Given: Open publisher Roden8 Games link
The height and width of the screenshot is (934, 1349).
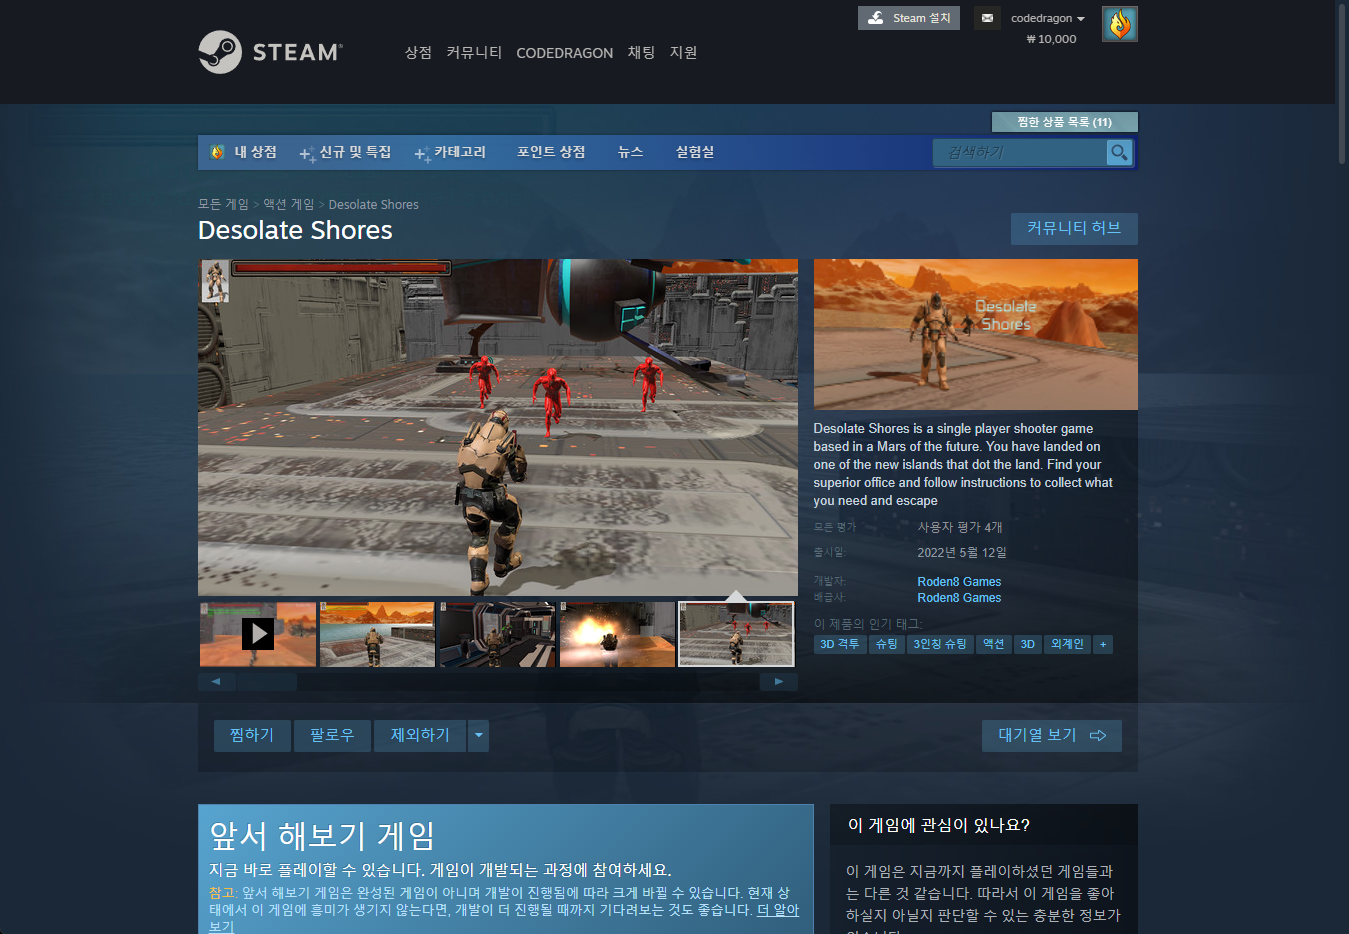Looking at the screenshot, I should click(959, 598).
